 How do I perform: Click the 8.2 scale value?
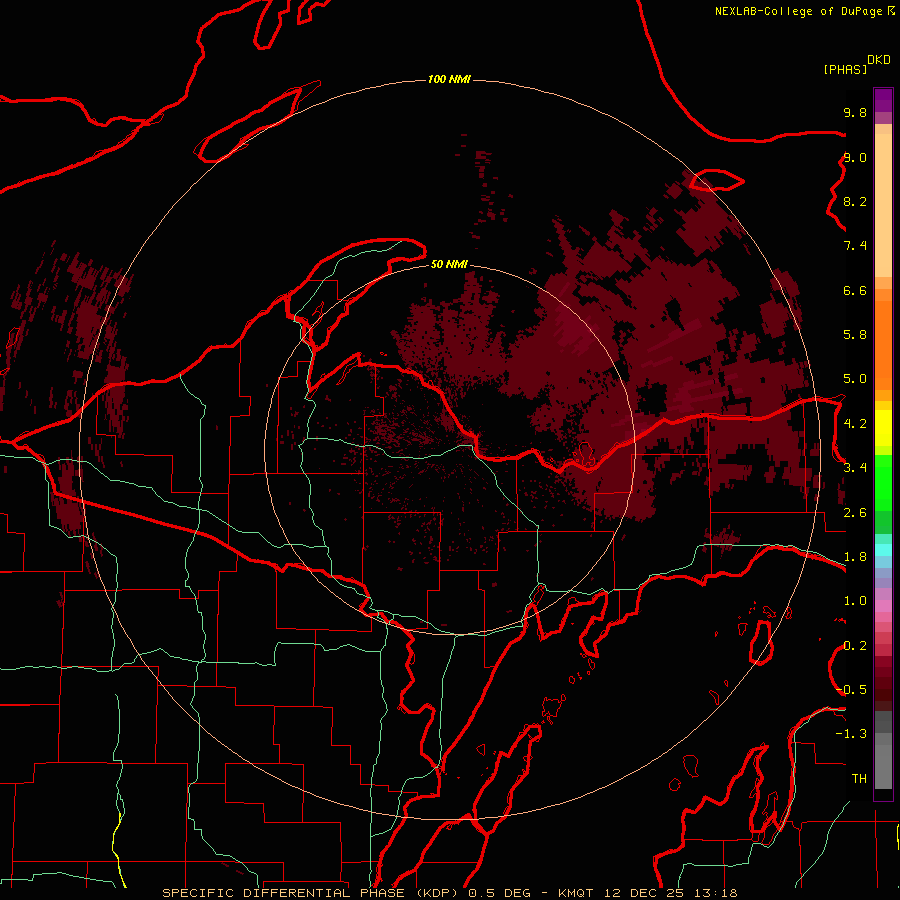(x=855, y=201)
